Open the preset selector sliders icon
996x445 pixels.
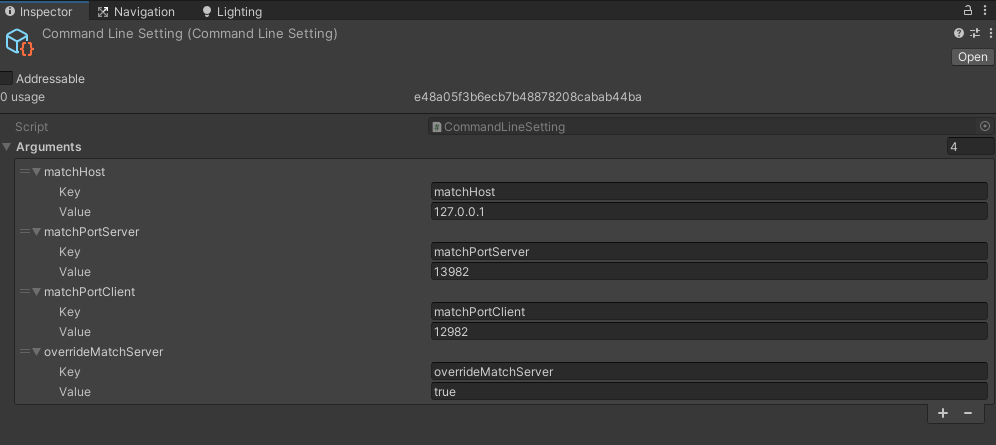tap(975, 34)
